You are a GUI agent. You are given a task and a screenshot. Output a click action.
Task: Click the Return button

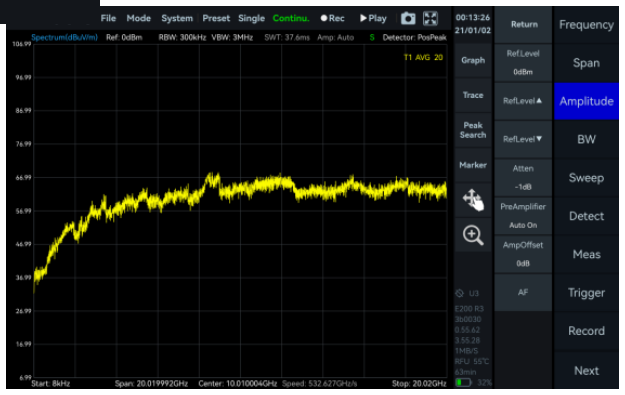pyautogui.click(x=524, y=24)
